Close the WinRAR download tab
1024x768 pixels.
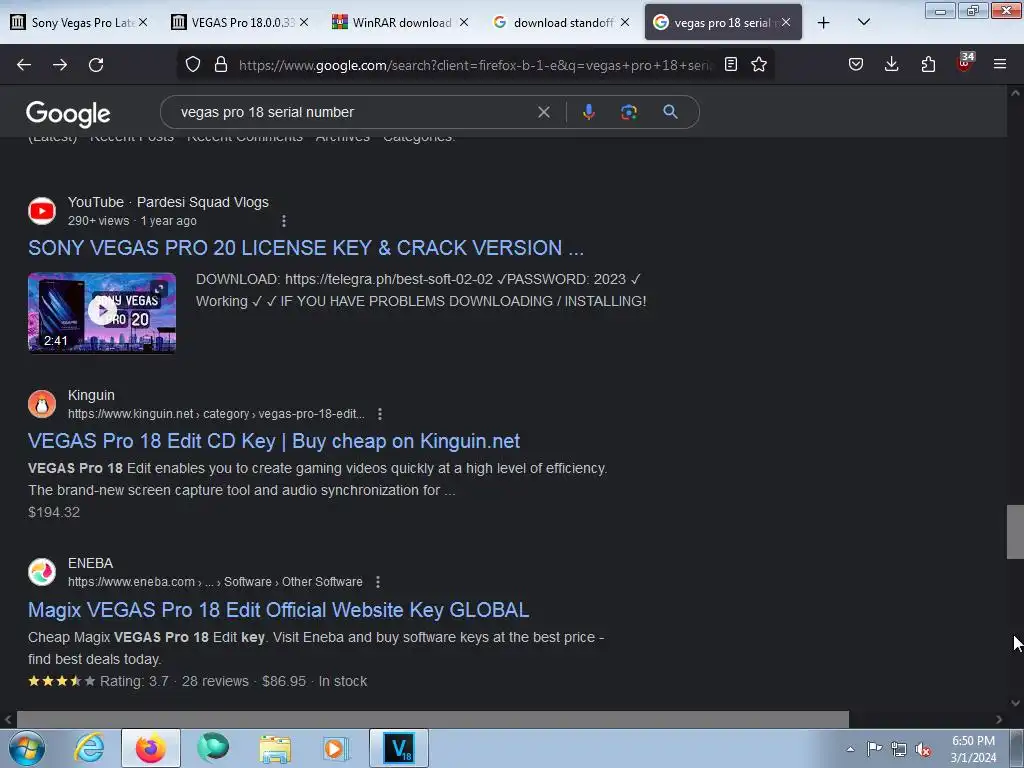pos(464,22)
